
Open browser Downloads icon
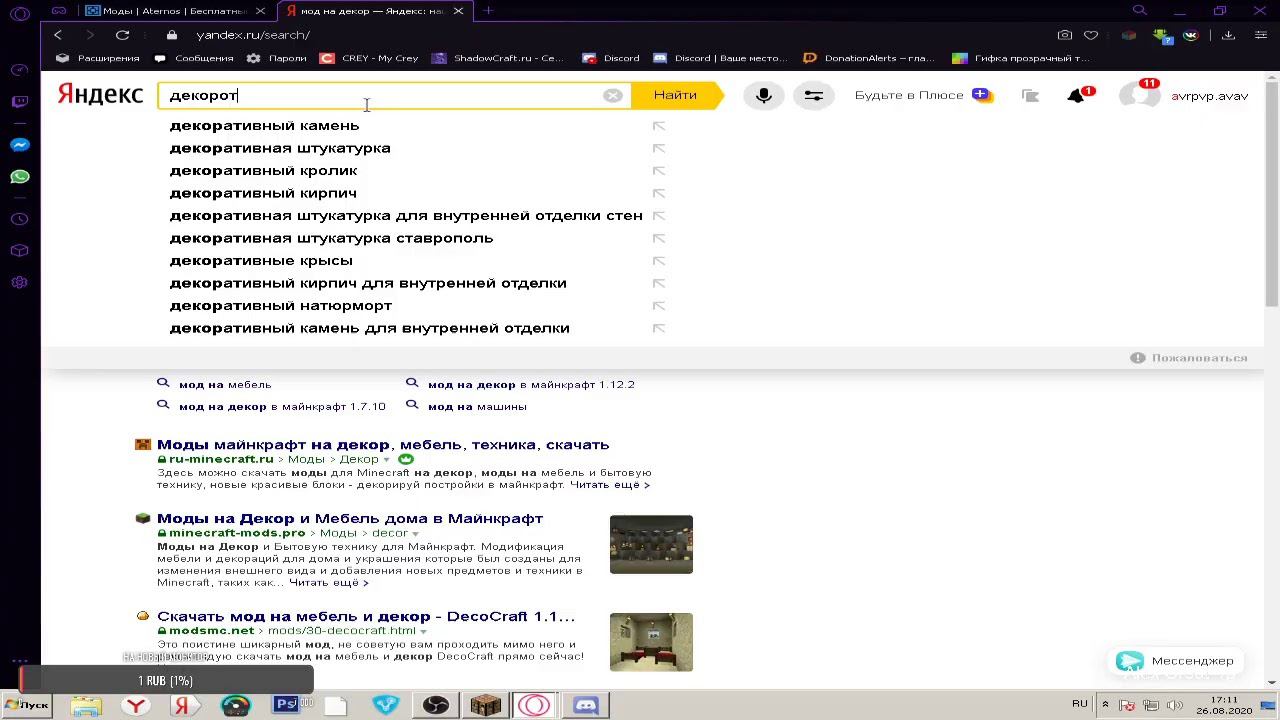(1228, 35)
